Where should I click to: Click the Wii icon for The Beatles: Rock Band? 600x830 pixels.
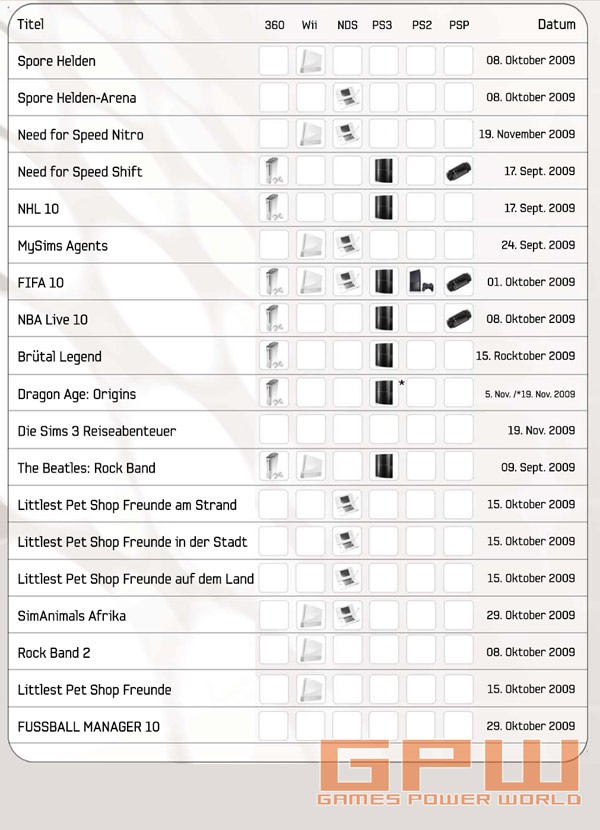pos(311,467)
